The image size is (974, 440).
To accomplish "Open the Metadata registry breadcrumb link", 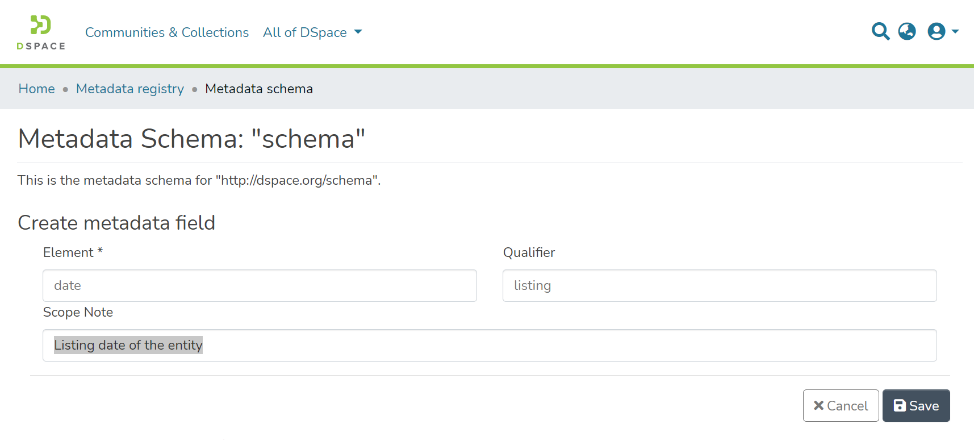I will 130,89.
